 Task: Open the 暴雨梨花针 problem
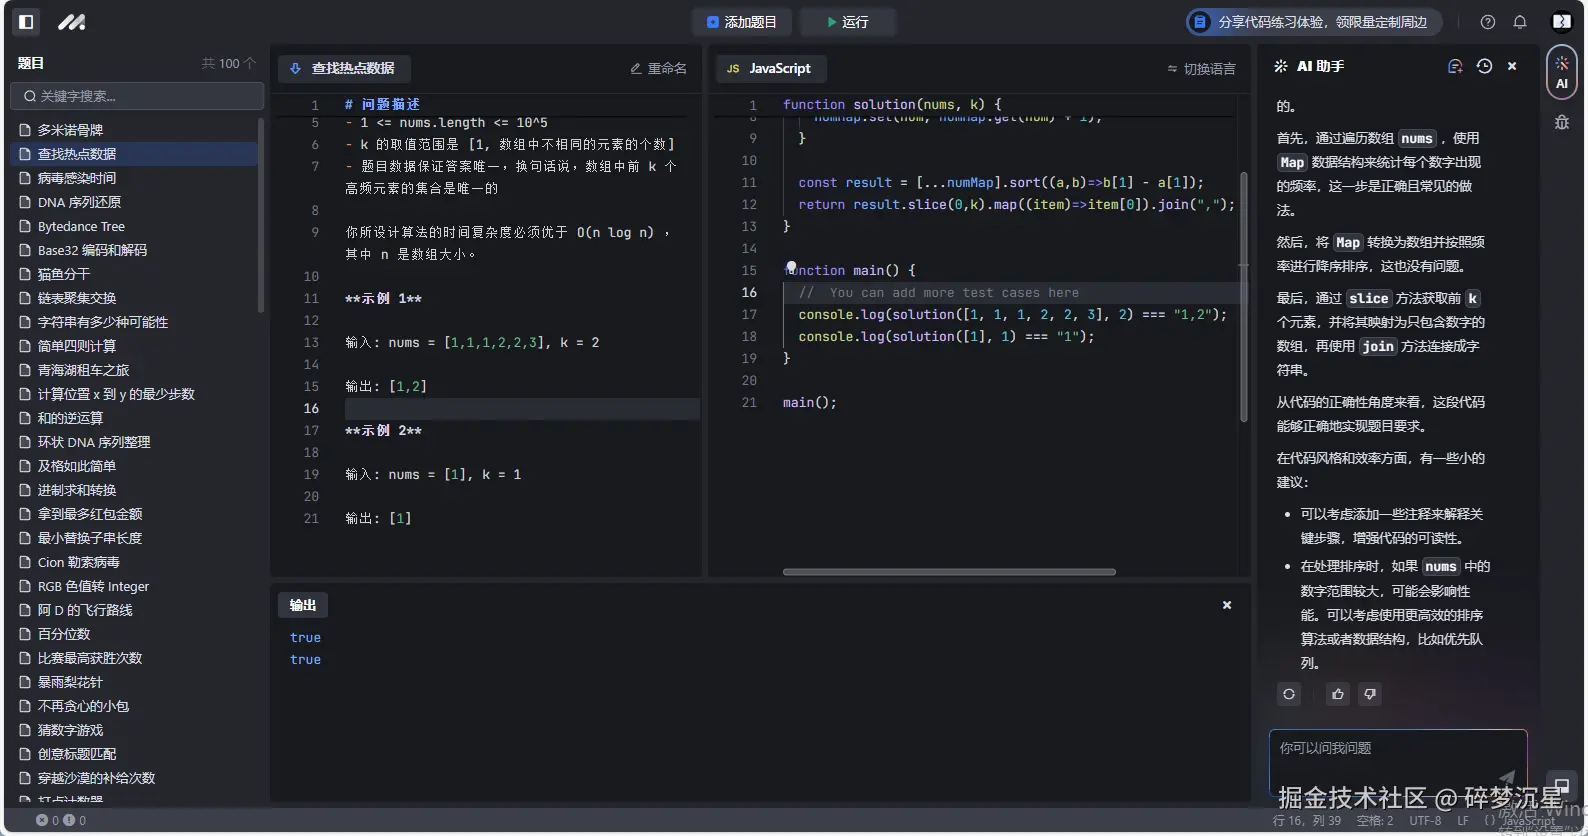click(x=134, y=682)
